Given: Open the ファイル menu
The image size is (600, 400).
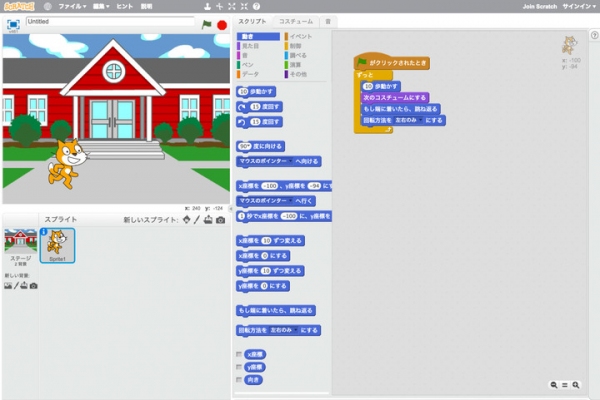Looking at the screenshot, I should tap(72, 6).
